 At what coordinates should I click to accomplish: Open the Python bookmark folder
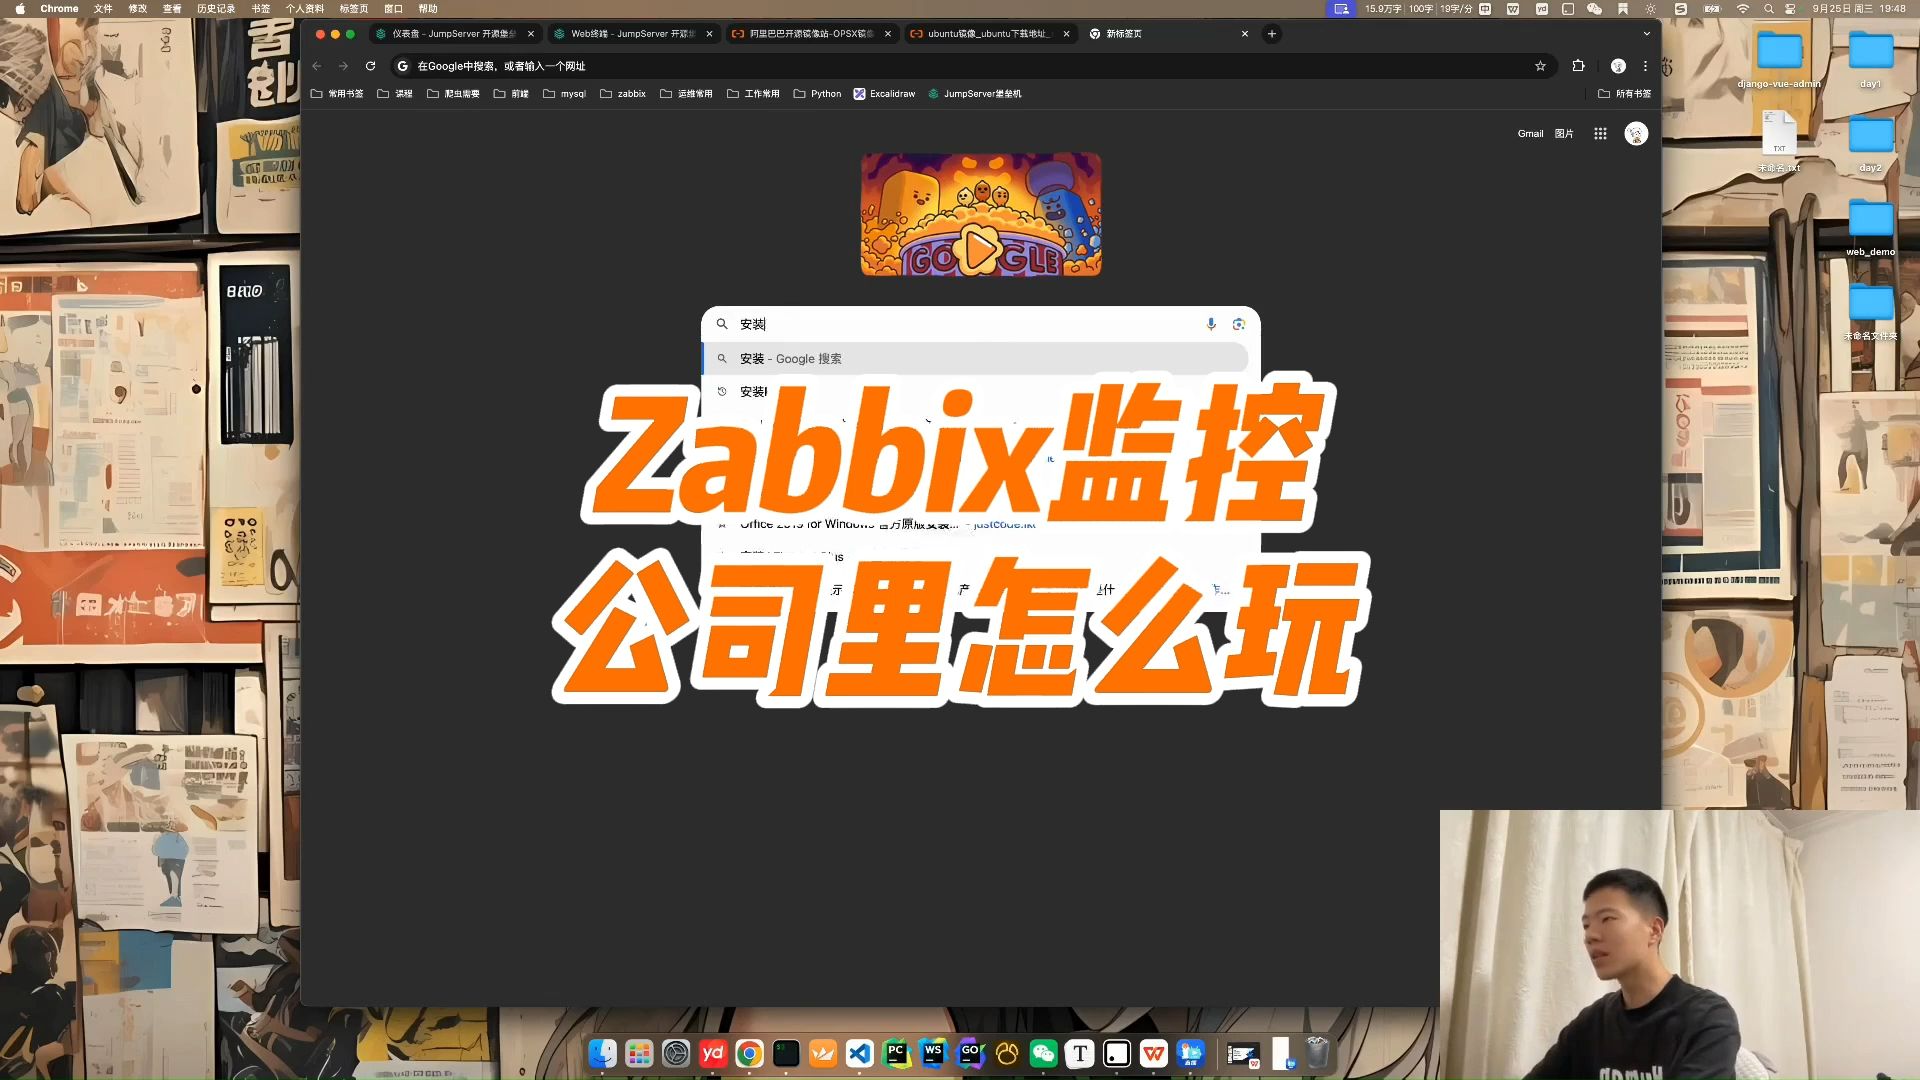817,94
